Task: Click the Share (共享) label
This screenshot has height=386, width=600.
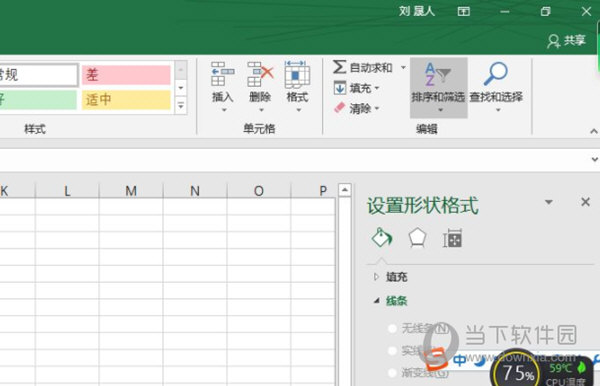Action: pos(574,40)
